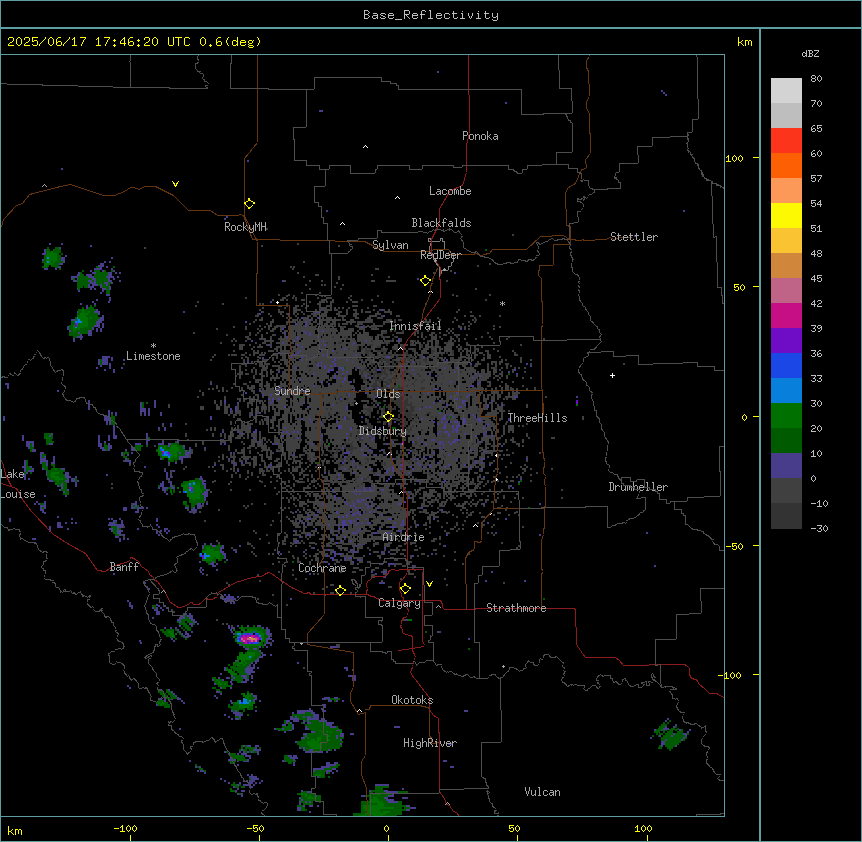
Task: Click the Didsbury town label
Action: [383, 431]
